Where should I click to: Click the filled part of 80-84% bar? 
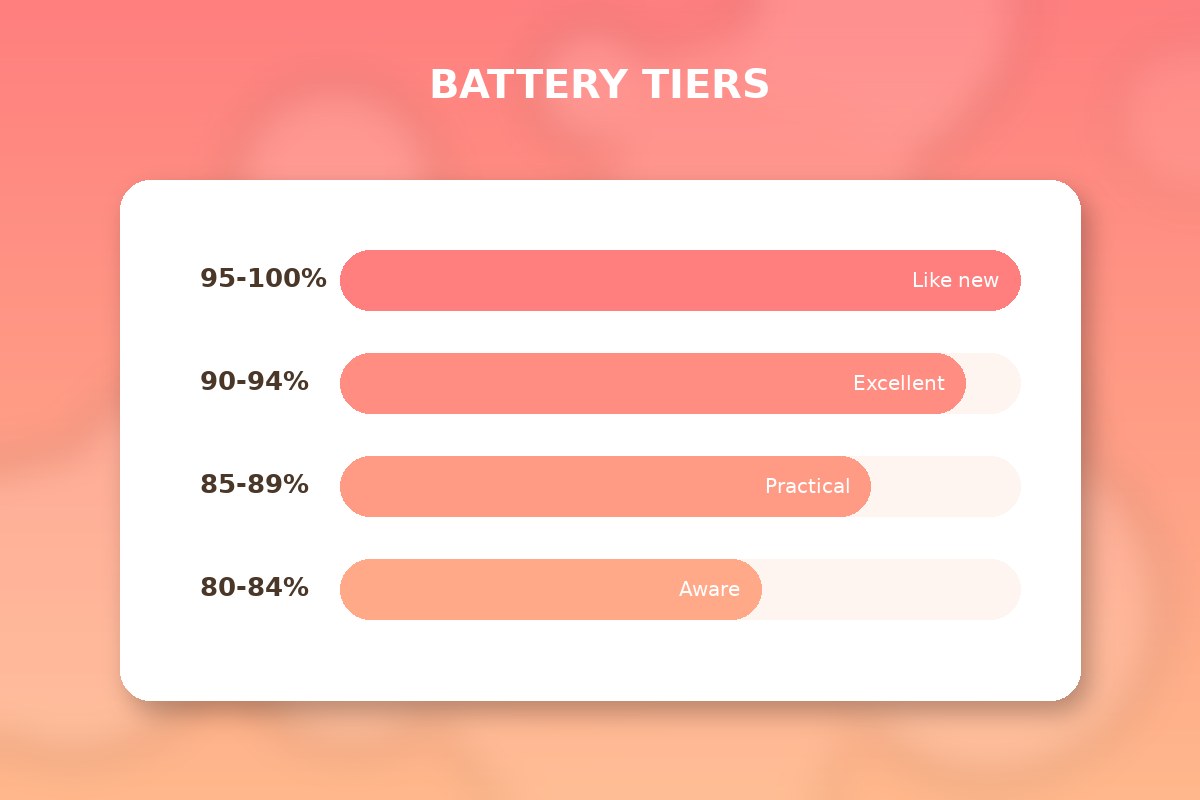(x=500, y=590)
